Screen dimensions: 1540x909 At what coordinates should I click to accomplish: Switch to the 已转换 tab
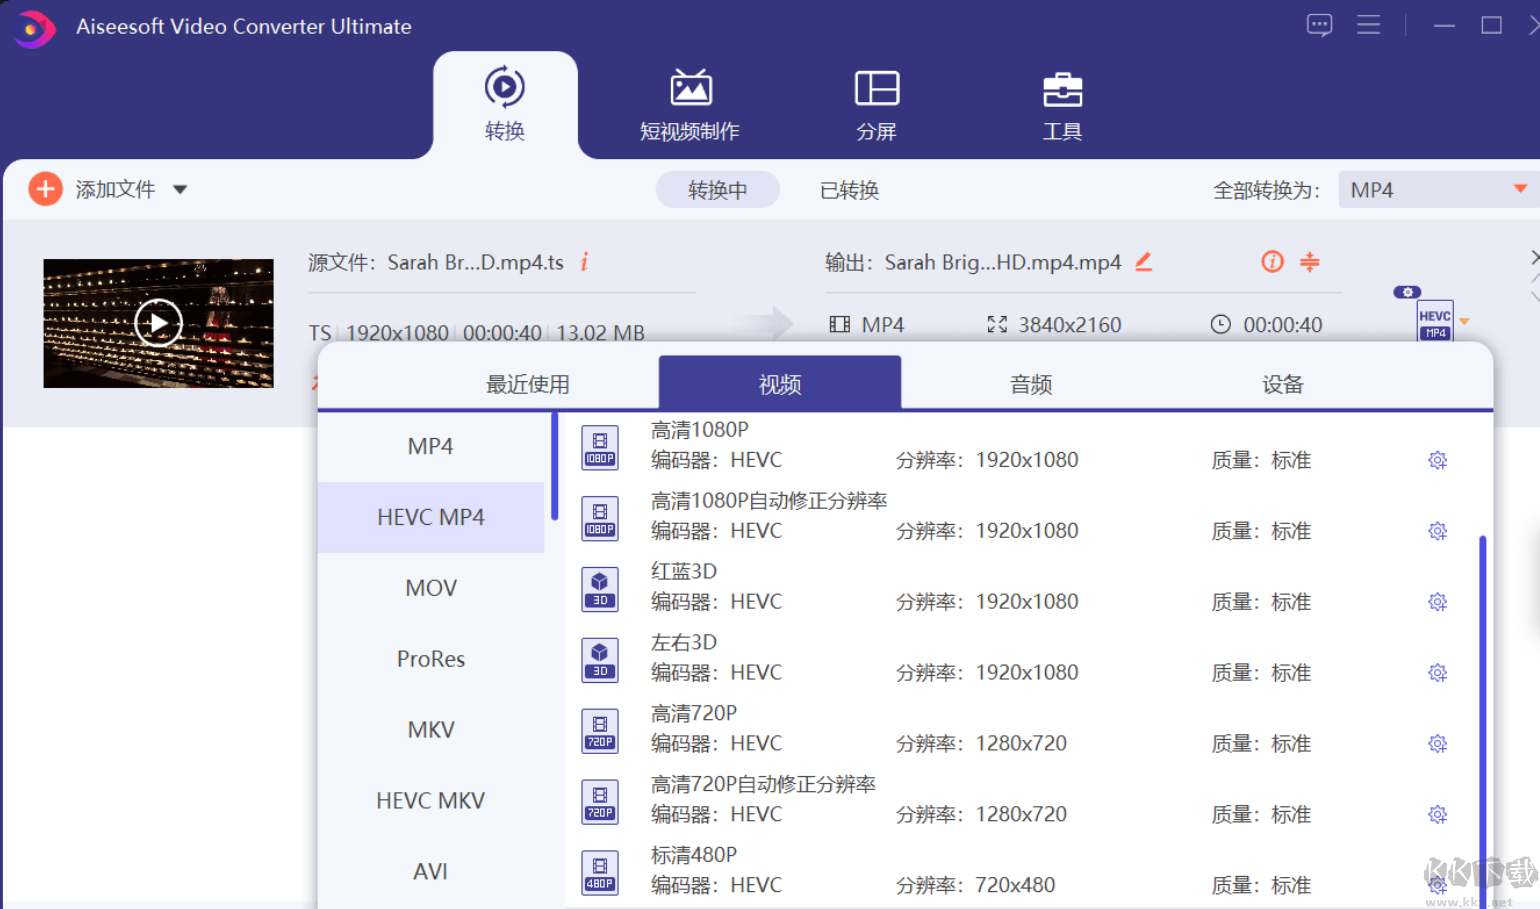849,190
